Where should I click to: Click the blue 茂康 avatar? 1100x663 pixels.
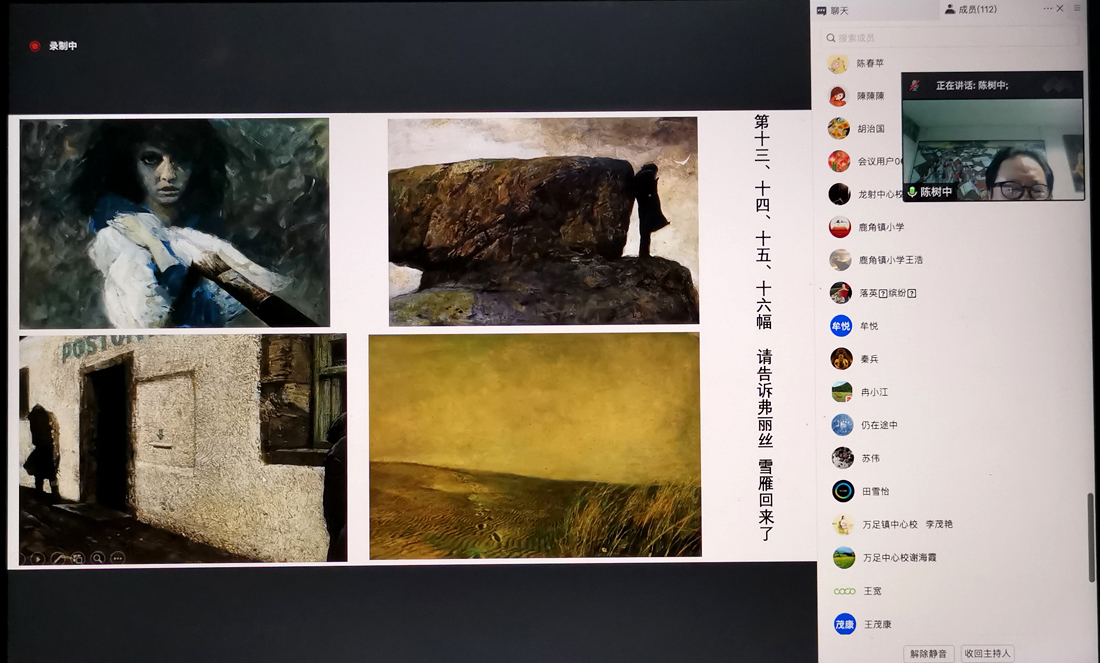[845, 624]
